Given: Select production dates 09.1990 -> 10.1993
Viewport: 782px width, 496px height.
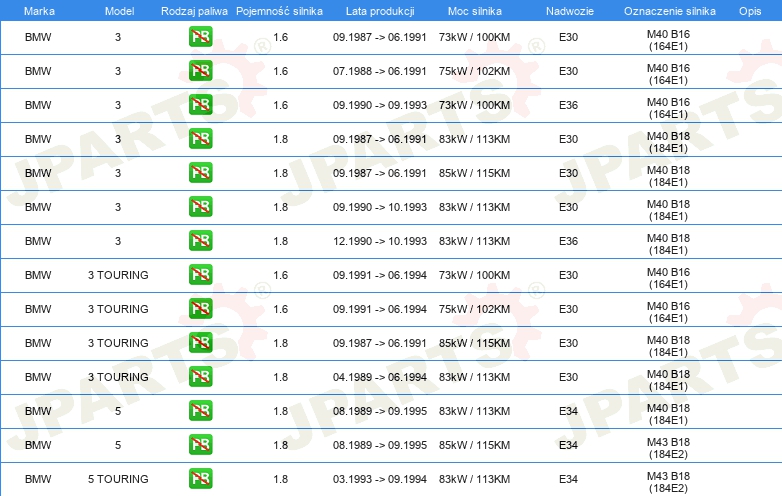Looking at the screenshot, I should [x=380, y=207].
